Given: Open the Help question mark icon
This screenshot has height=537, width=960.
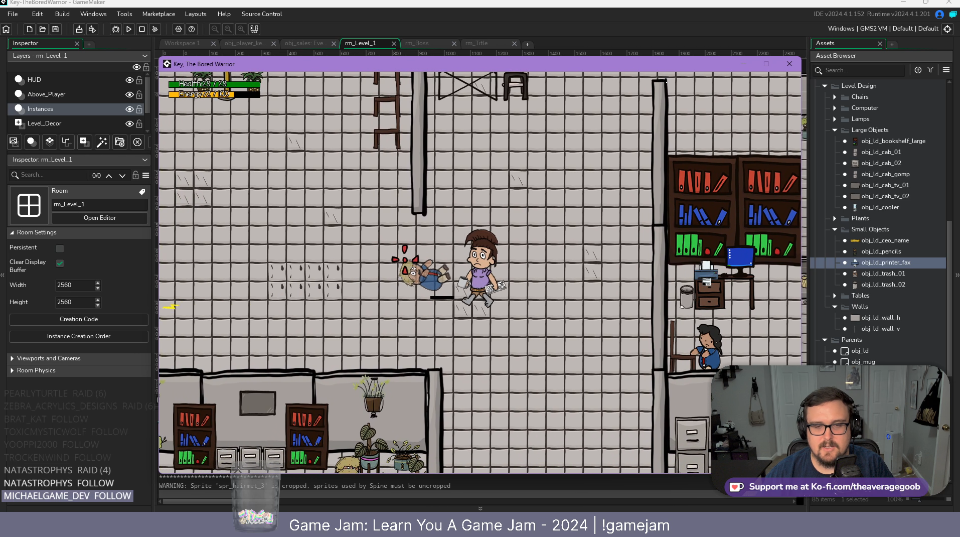Looking at the screenshot, I should 192,29.
